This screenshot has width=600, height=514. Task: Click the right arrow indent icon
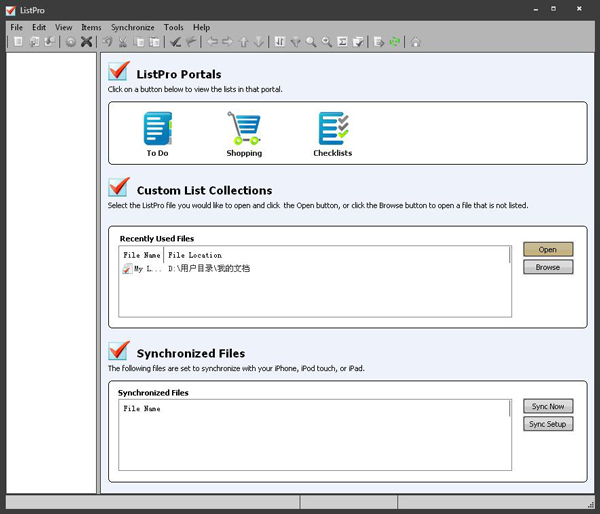(x=228, y=41)
